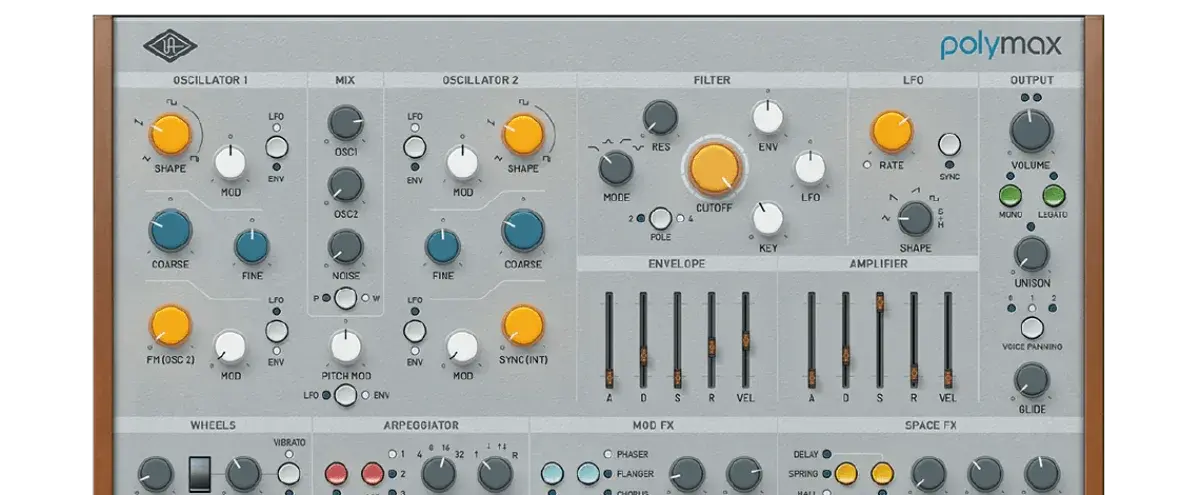The image size is (1200, 495).
Task: Click the Mod knob beside SYNC (INT)
Action: pos(462,346)
